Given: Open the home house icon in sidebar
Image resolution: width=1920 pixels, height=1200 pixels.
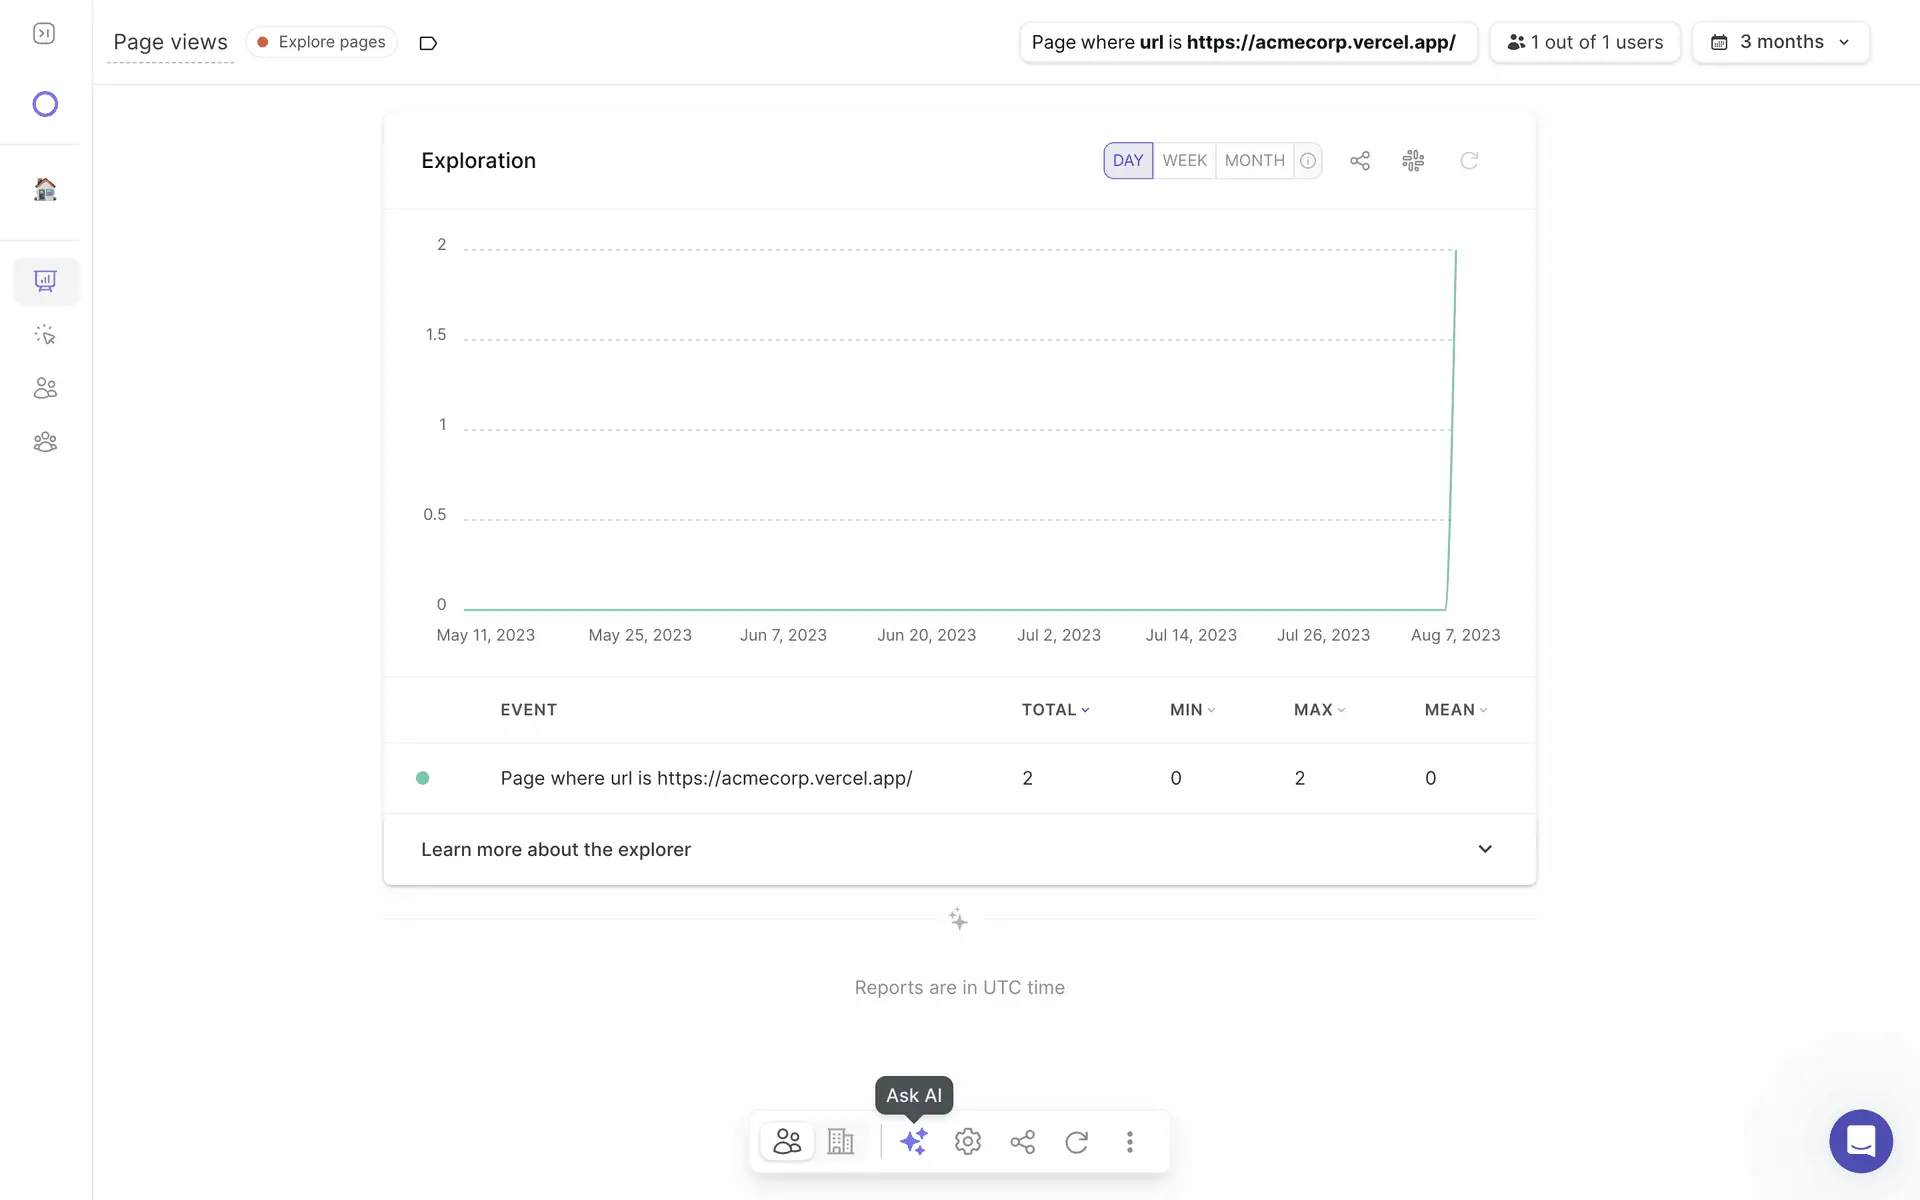Looking at the screenshot, I should [45, 189].
